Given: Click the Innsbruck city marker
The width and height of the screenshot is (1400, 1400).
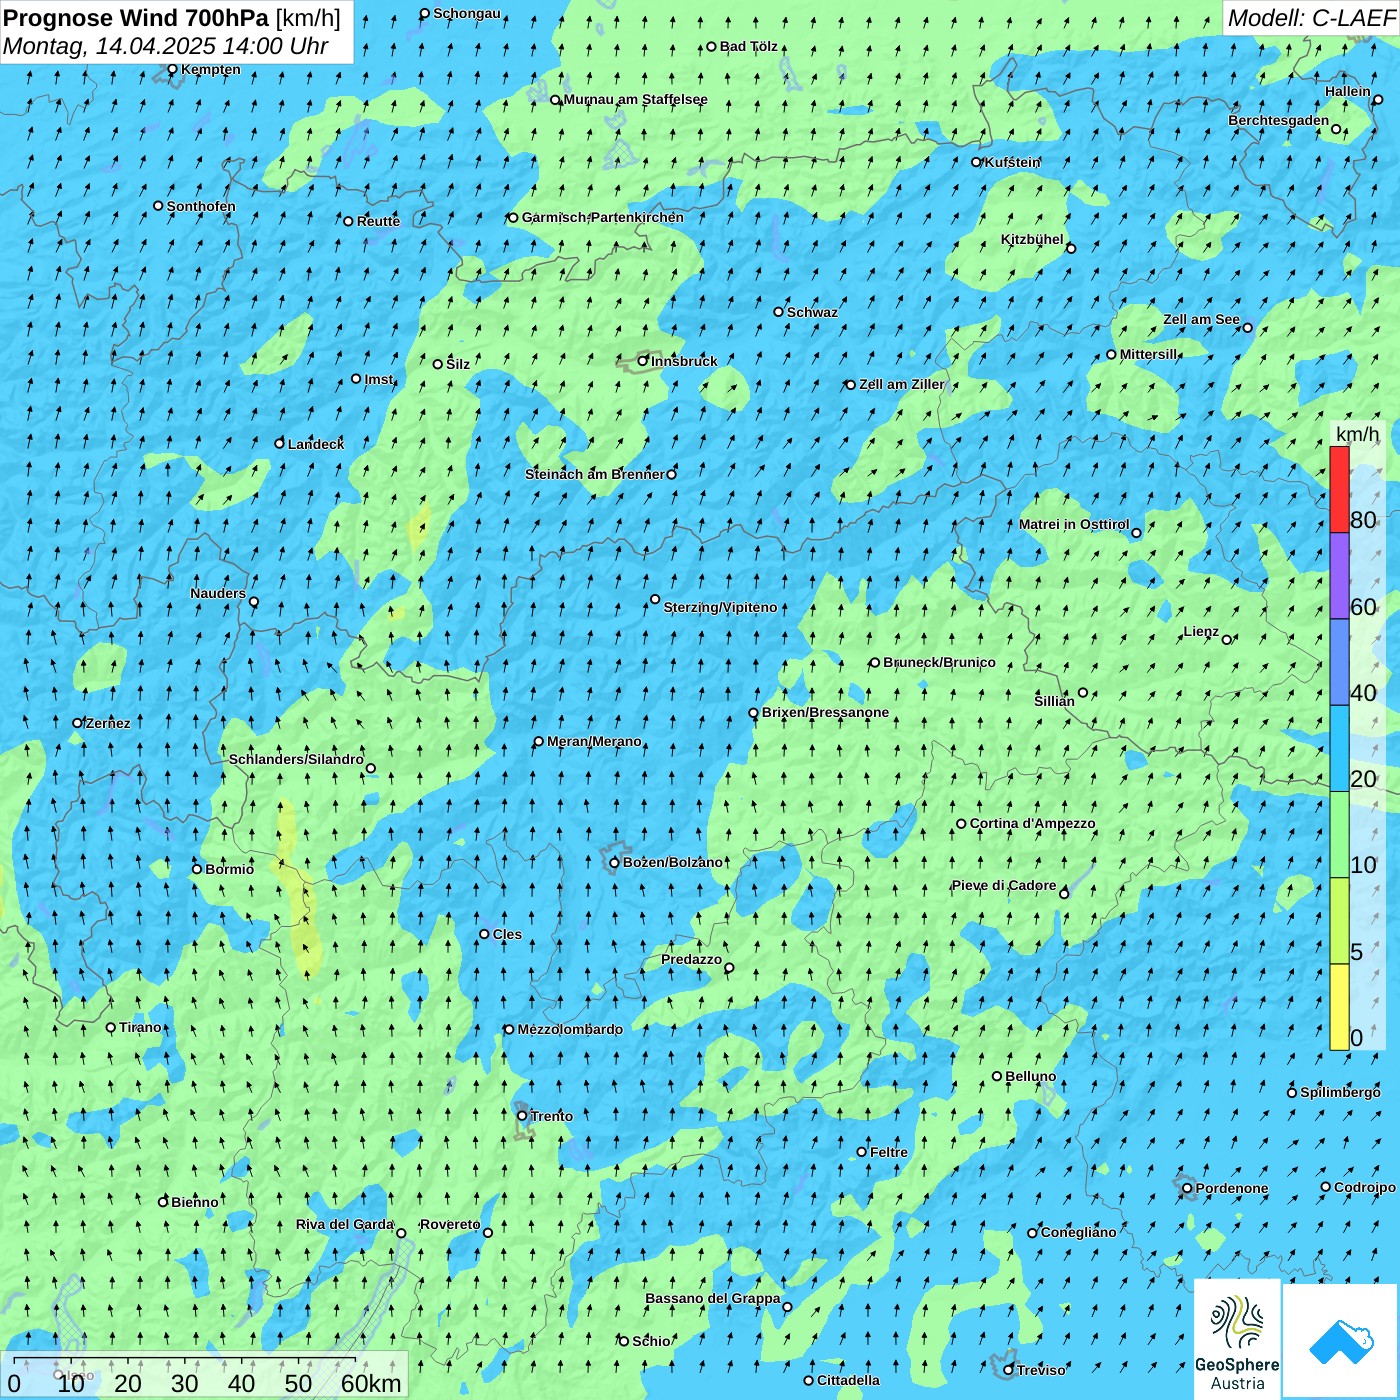Looking at the screenshot, I should [643, 361].
